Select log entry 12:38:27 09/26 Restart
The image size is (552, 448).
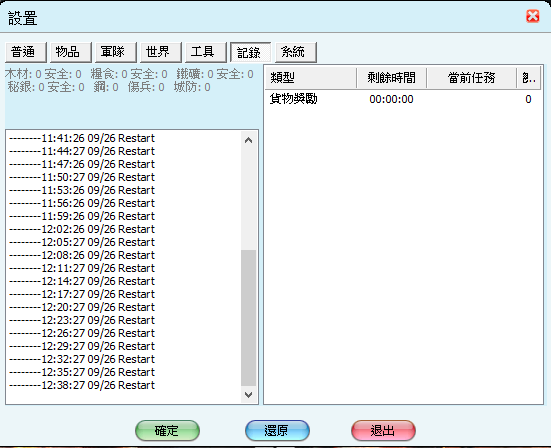(82, 385)
